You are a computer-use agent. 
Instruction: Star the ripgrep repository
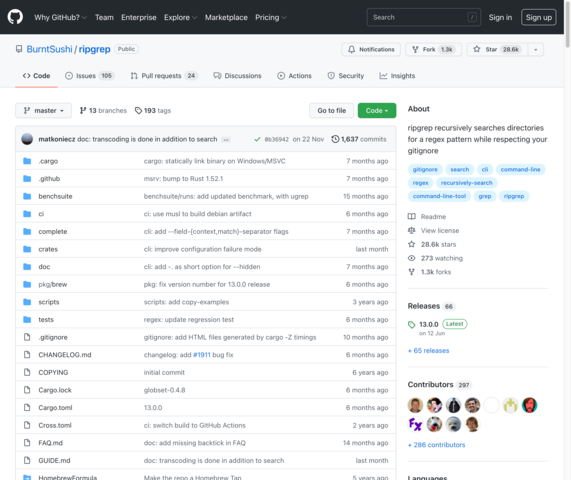coord(497,50)
